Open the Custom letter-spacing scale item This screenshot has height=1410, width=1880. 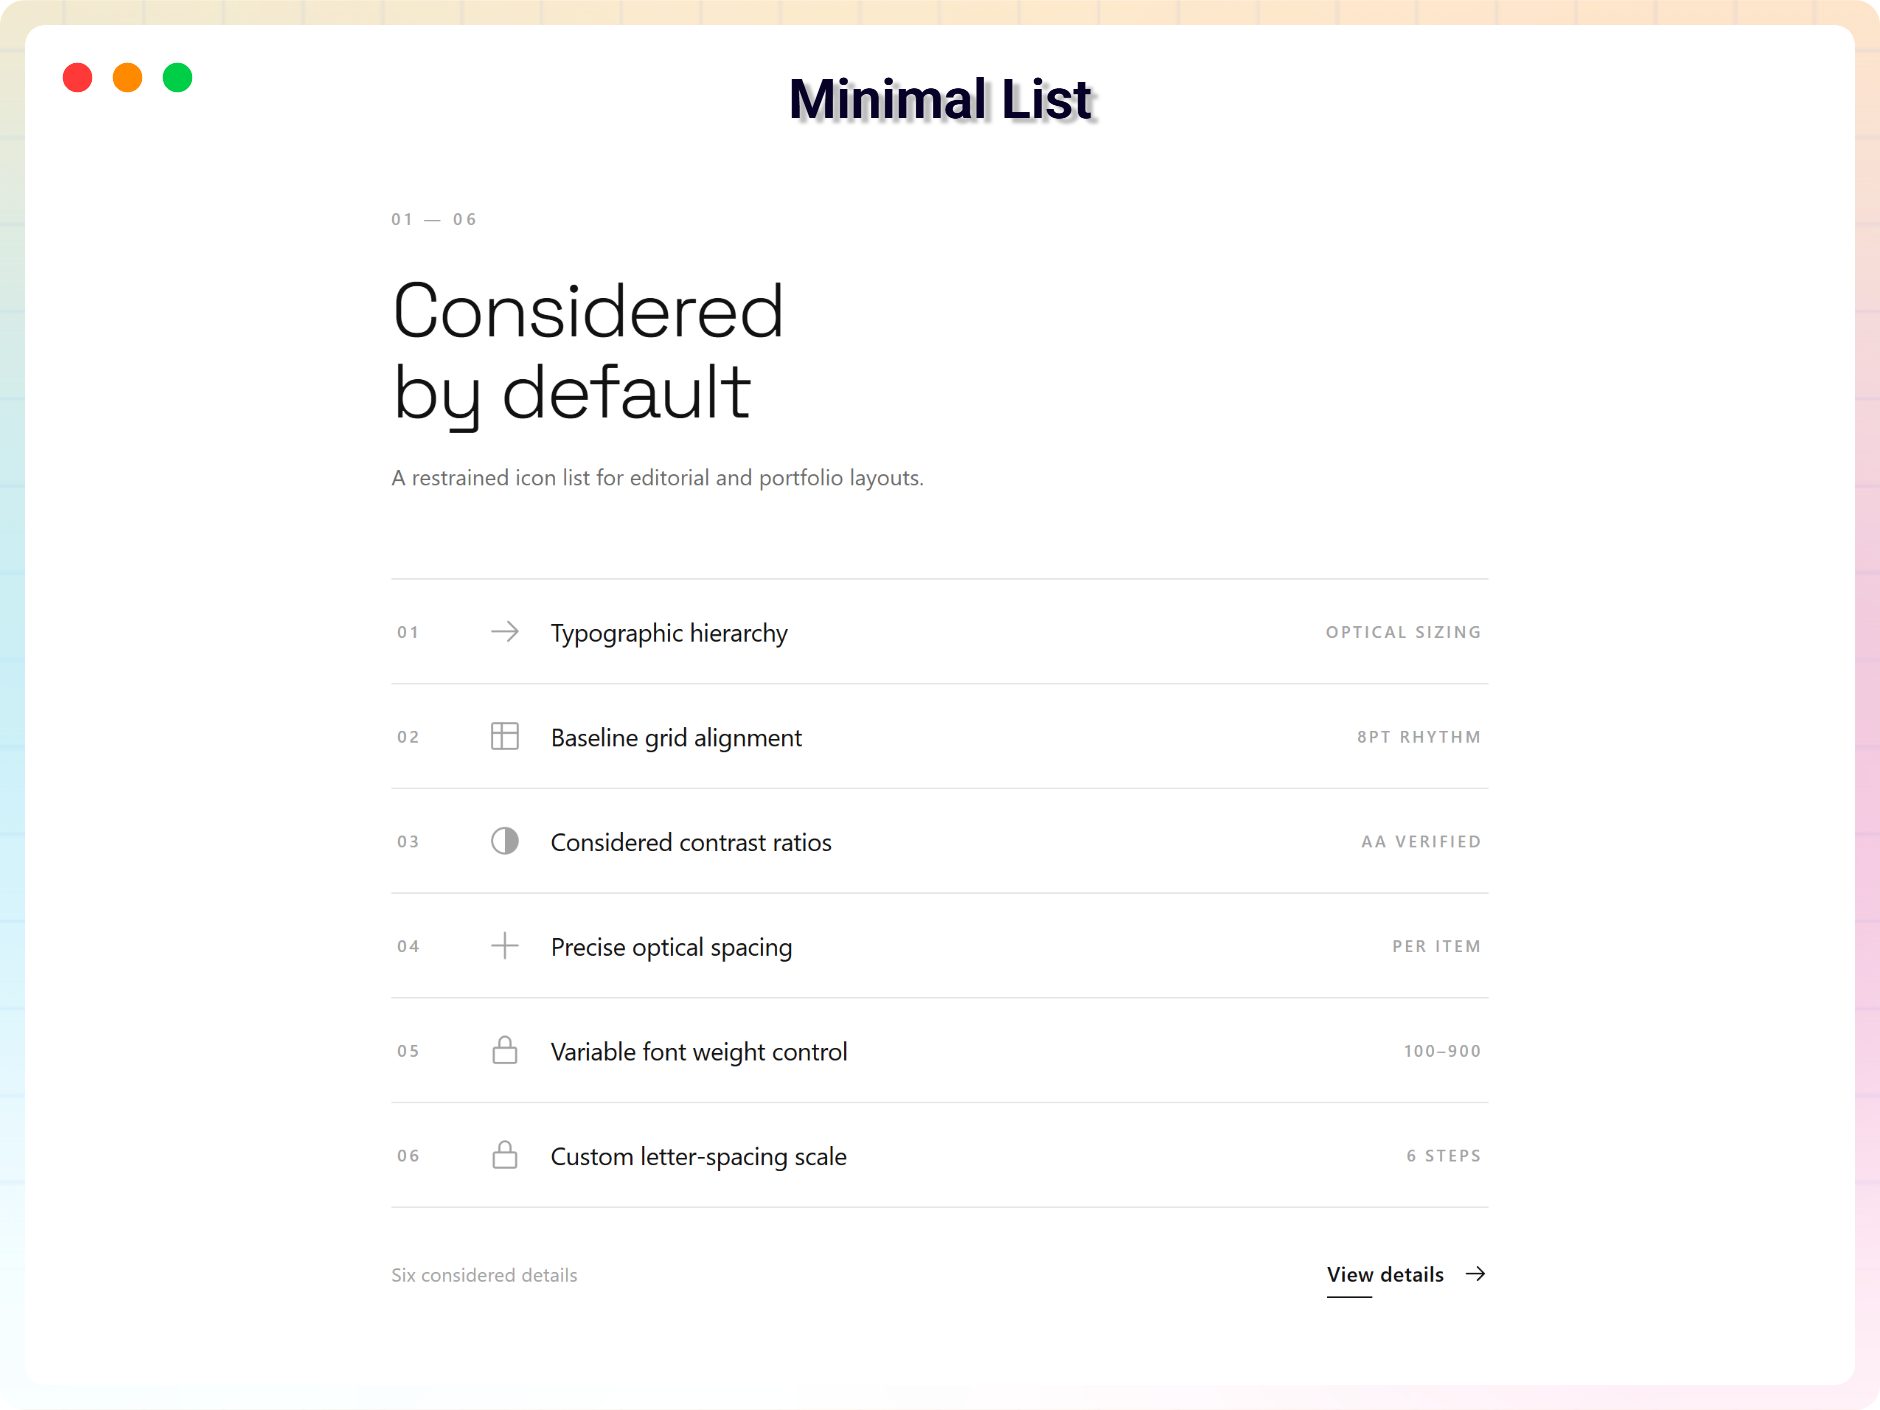940,1155
